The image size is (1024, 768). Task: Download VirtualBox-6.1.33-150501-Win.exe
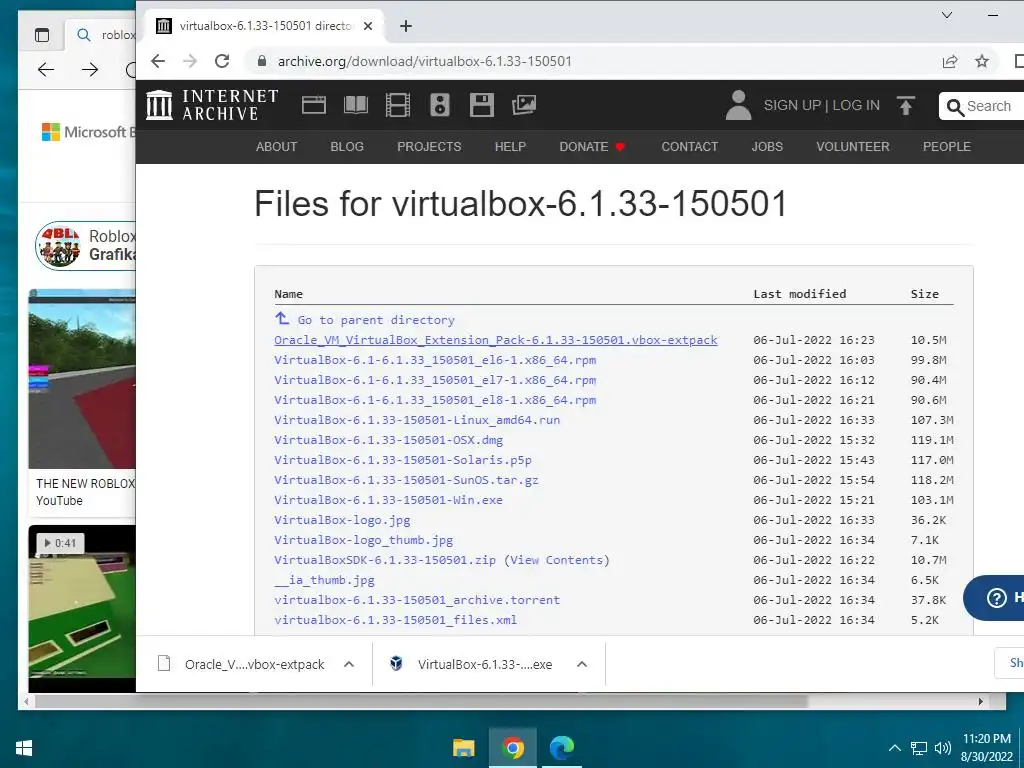388,500
